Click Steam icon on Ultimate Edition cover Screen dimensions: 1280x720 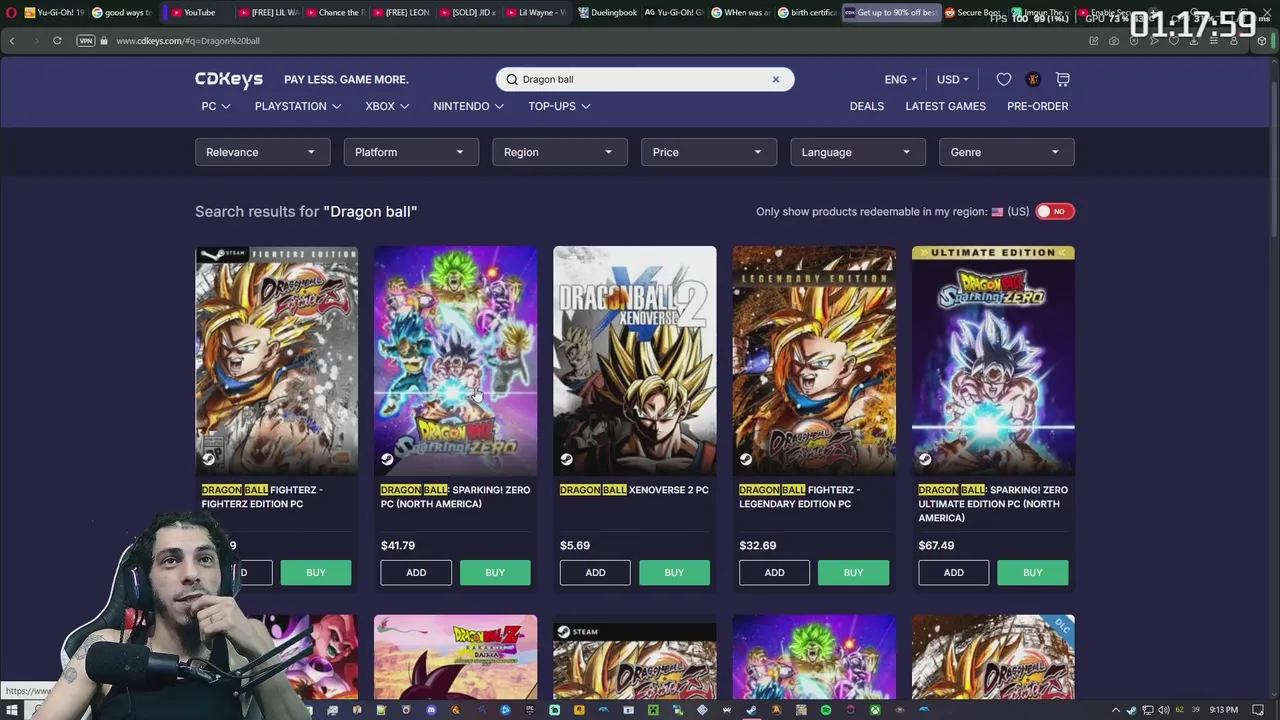925,459
